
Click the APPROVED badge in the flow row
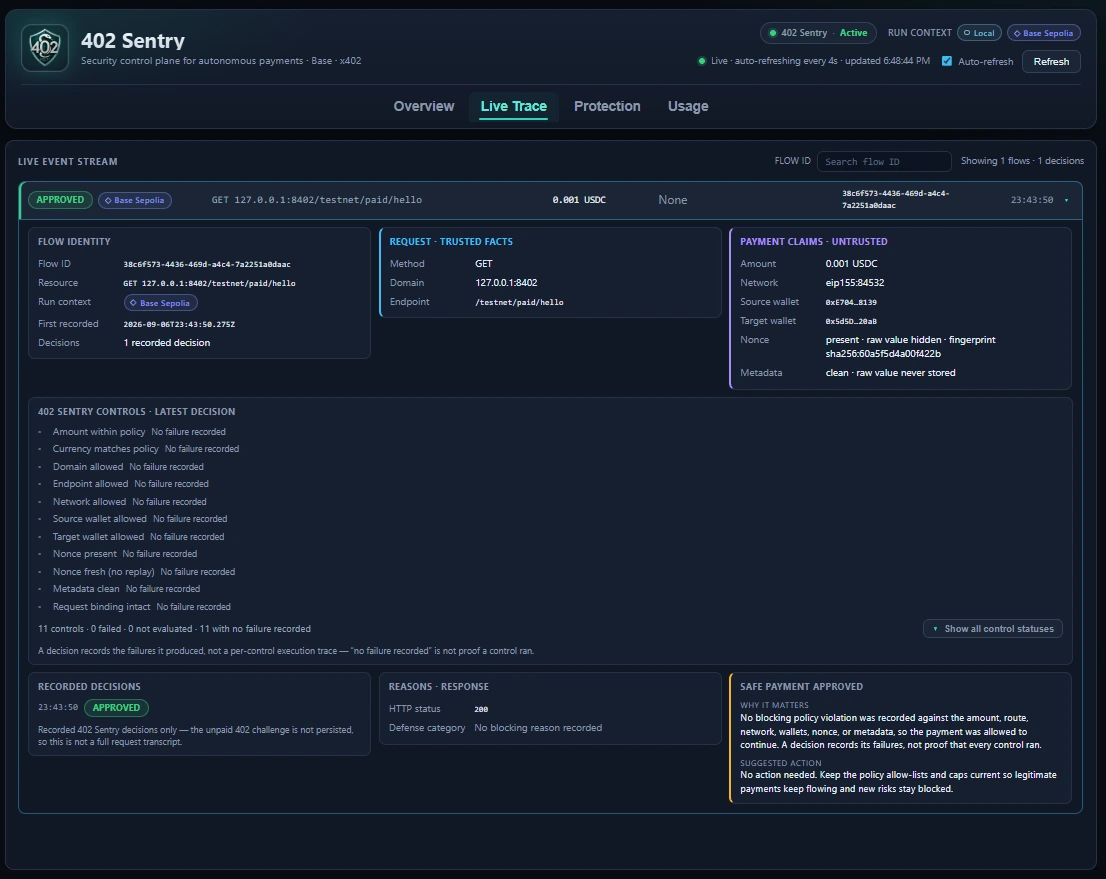(60, 200)
